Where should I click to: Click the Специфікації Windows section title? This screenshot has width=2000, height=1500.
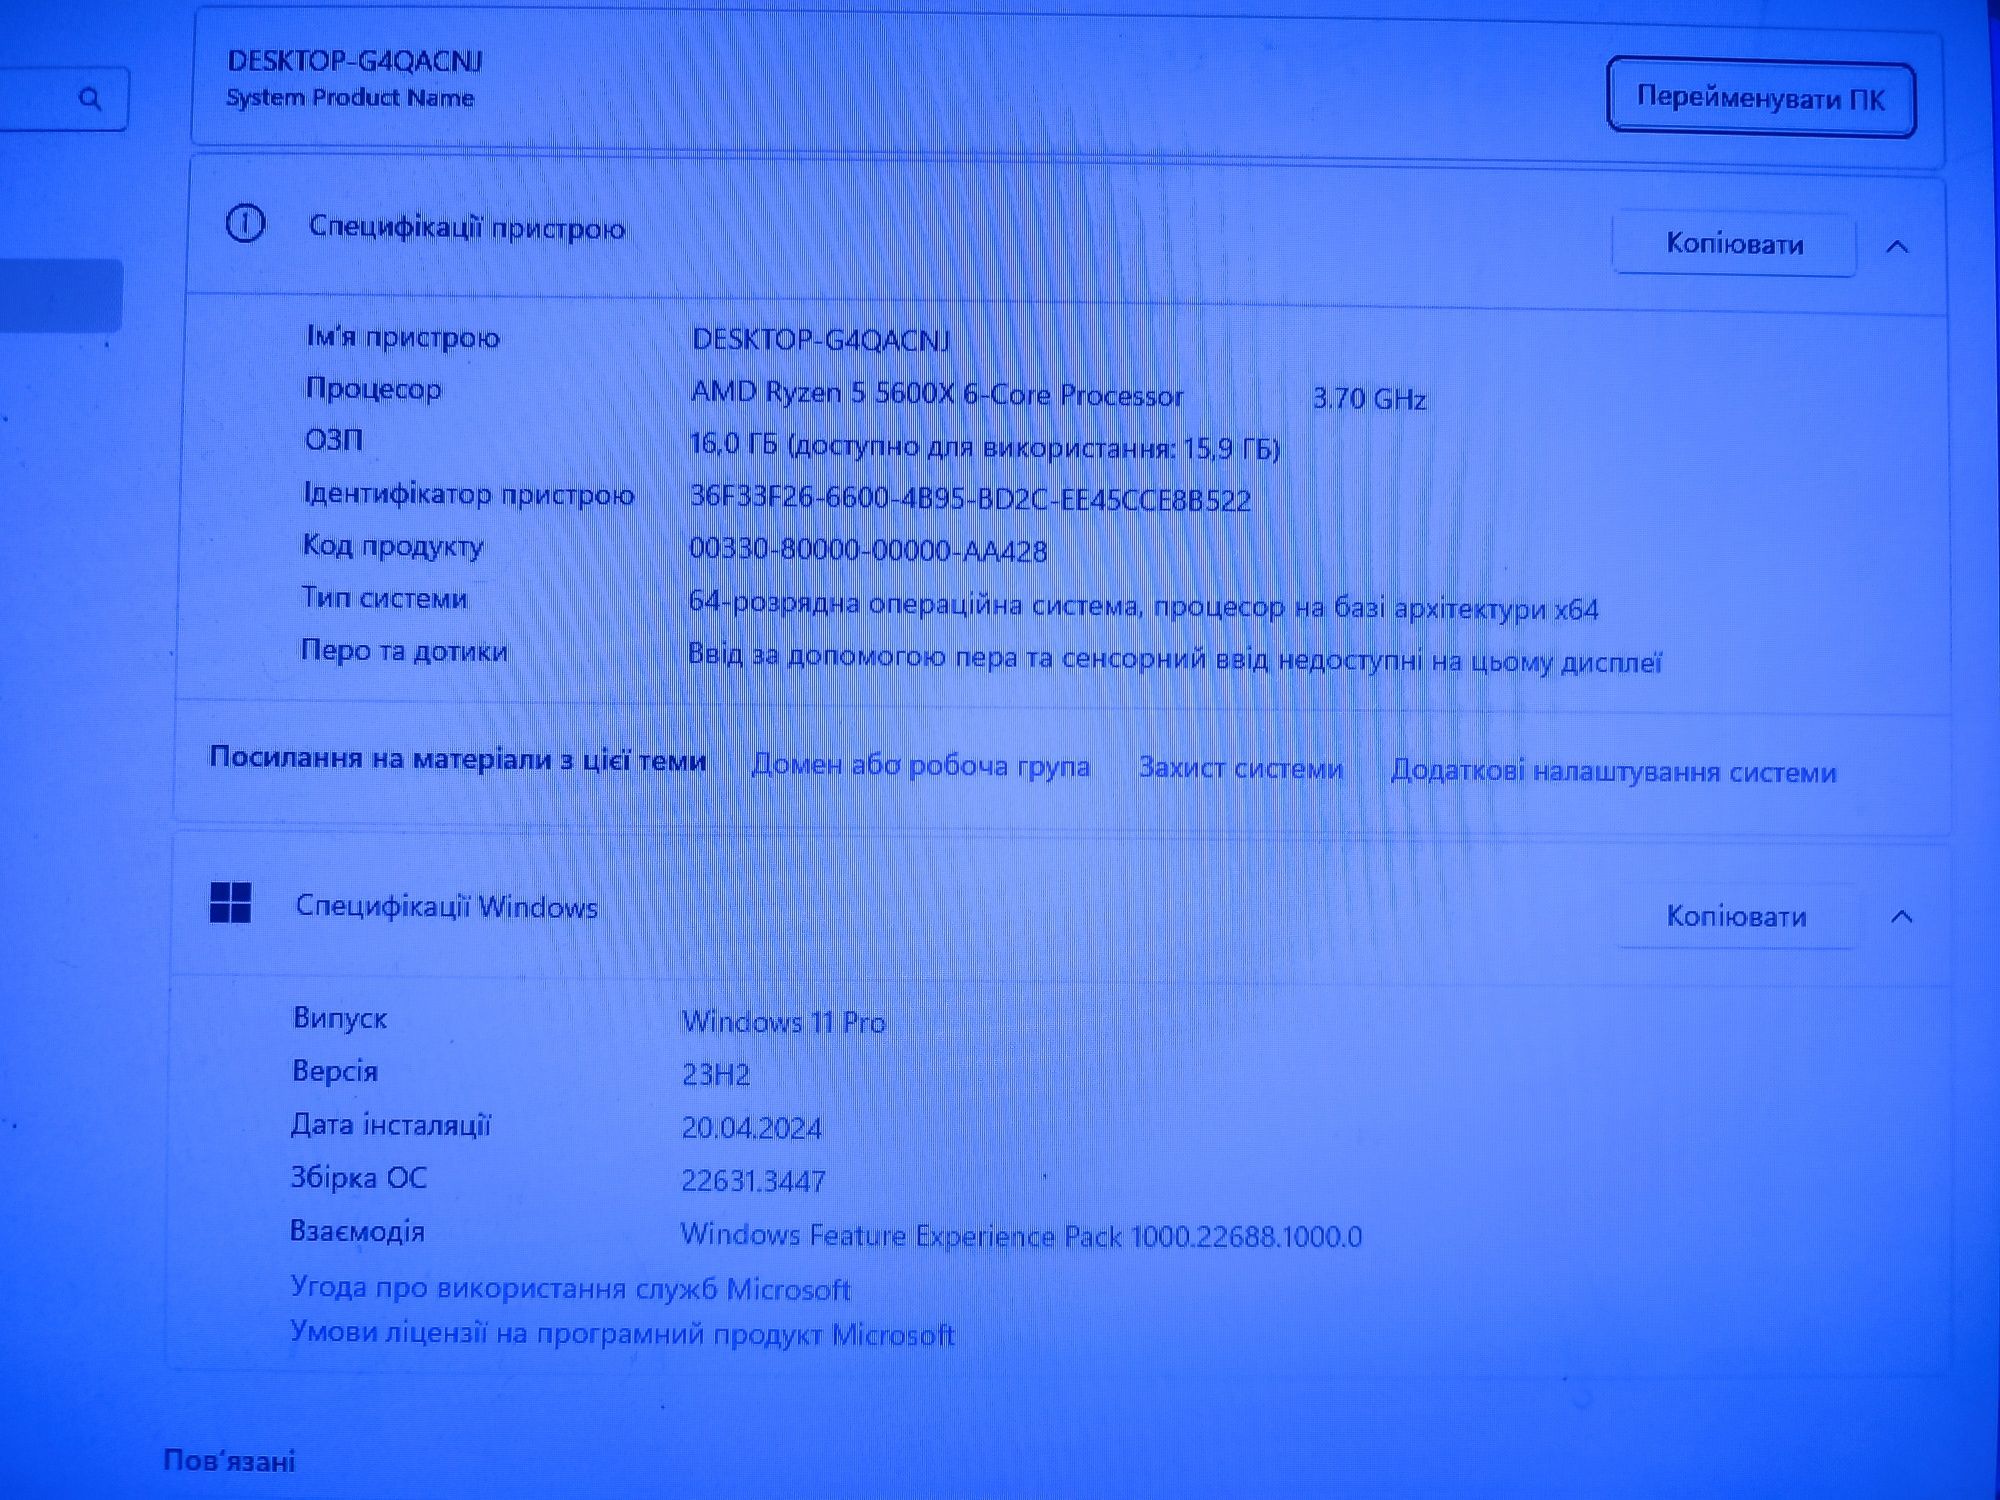coord(446,906)
